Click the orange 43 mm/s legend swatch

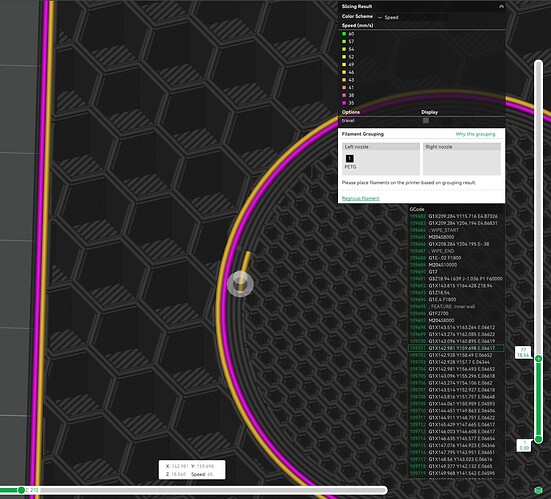pos(344,80)
